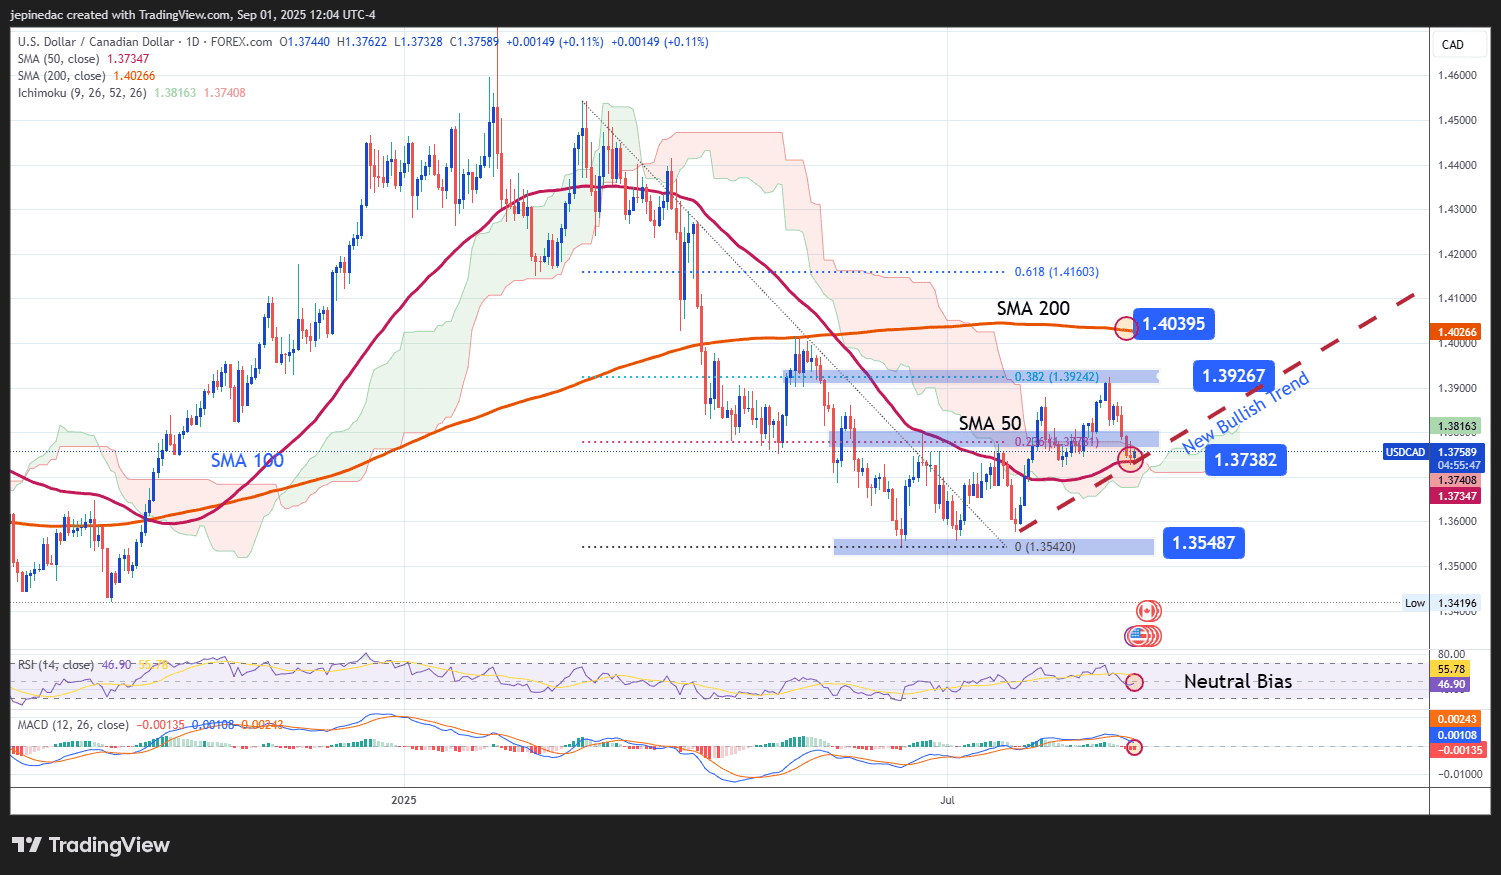
Task: Select the Ichimoku (9, 26, 52, 26) legend
Action: pos(82,93)
